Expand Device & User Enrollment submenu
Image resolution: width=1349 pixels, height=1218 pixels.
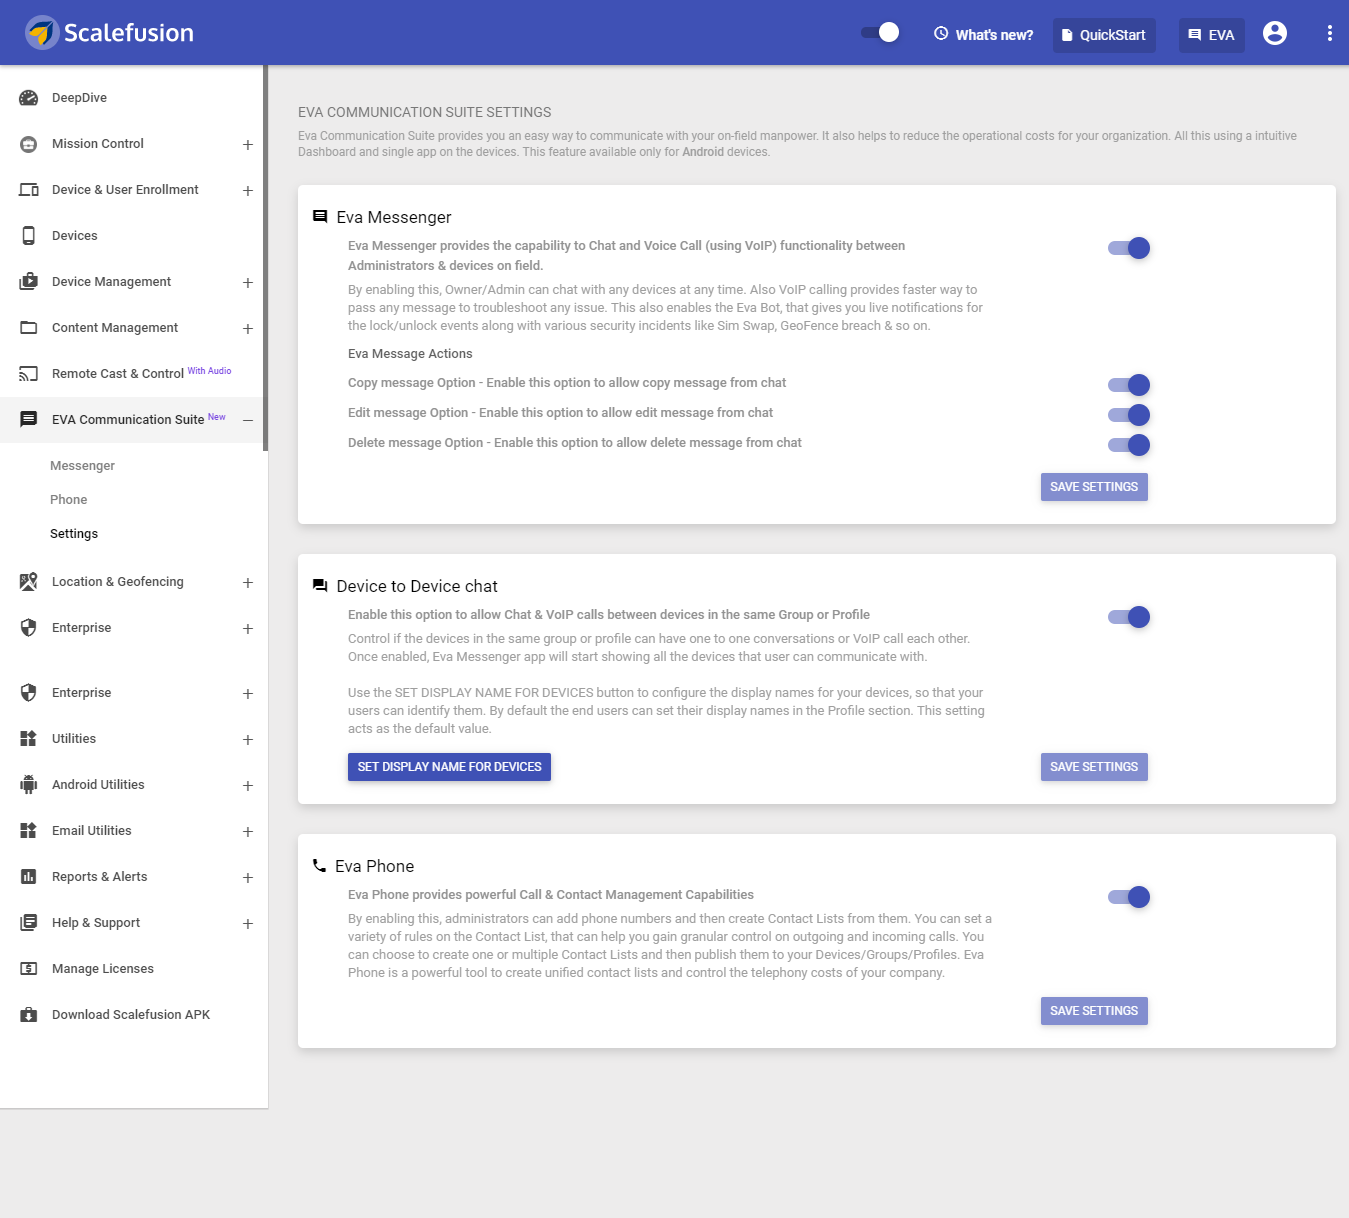pyautogui.click(x=248, y=191)
